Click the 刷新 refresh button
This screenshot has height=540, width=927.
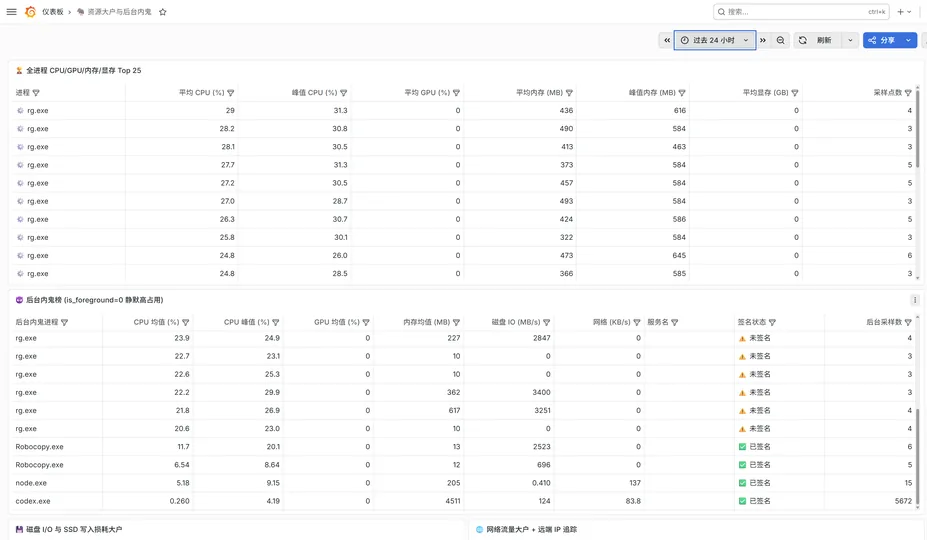point(818,40)
